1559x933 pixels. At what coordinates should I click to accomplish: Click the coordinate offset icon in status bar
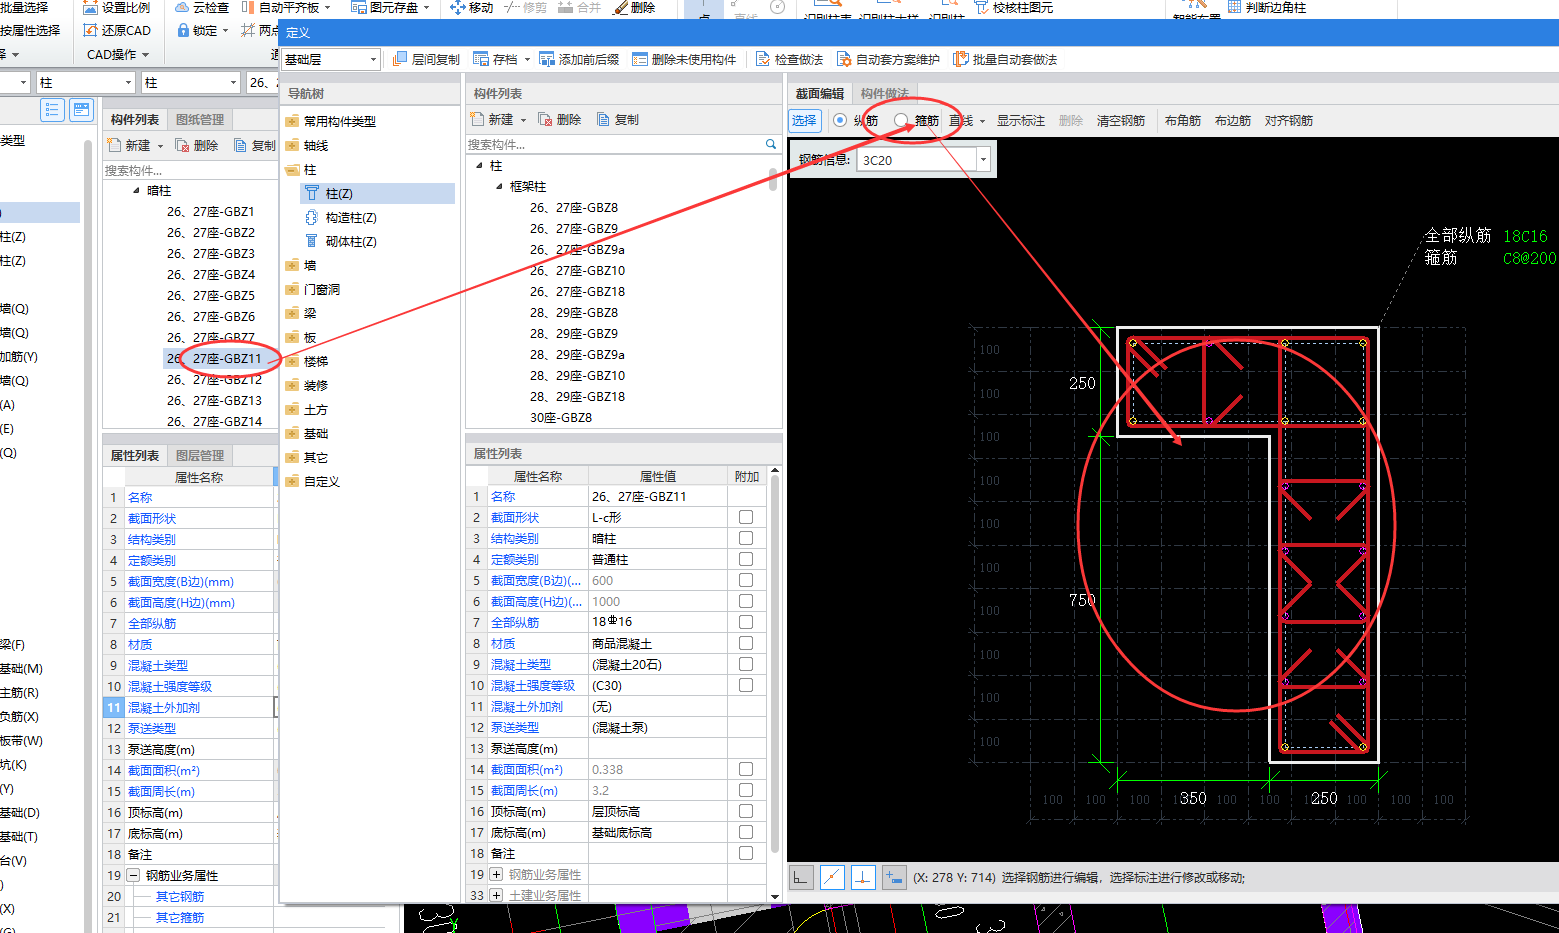click(894, 877)
